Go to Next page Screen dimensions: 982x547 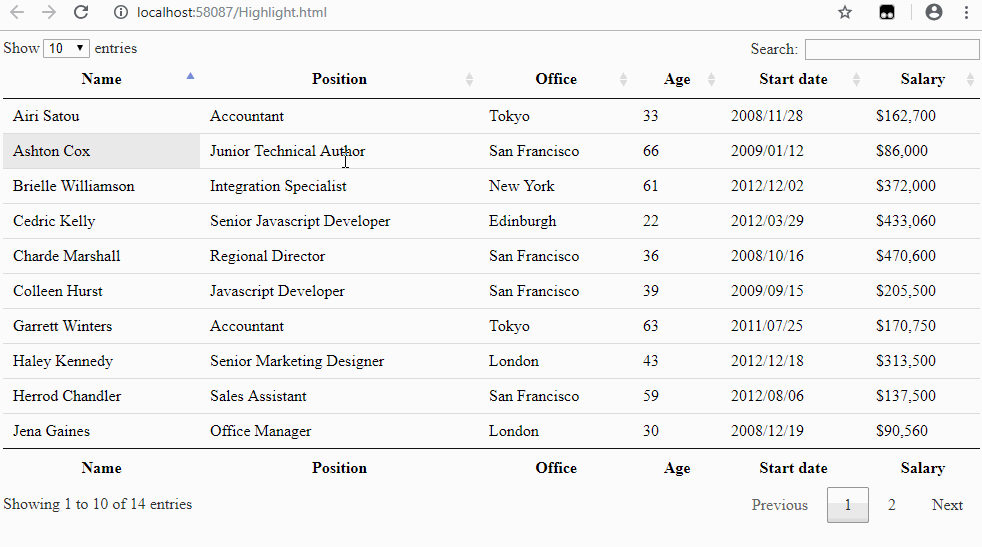point(947,504)
